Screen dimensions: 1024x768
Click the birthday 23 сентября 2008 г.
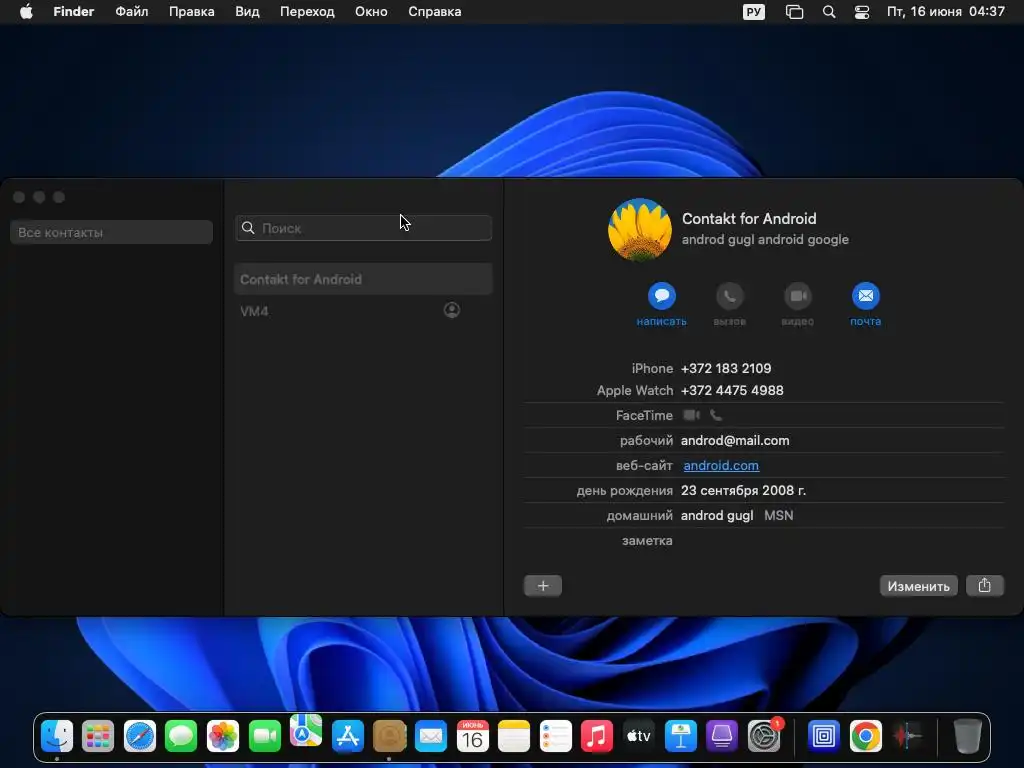click(x=743, y=490)
